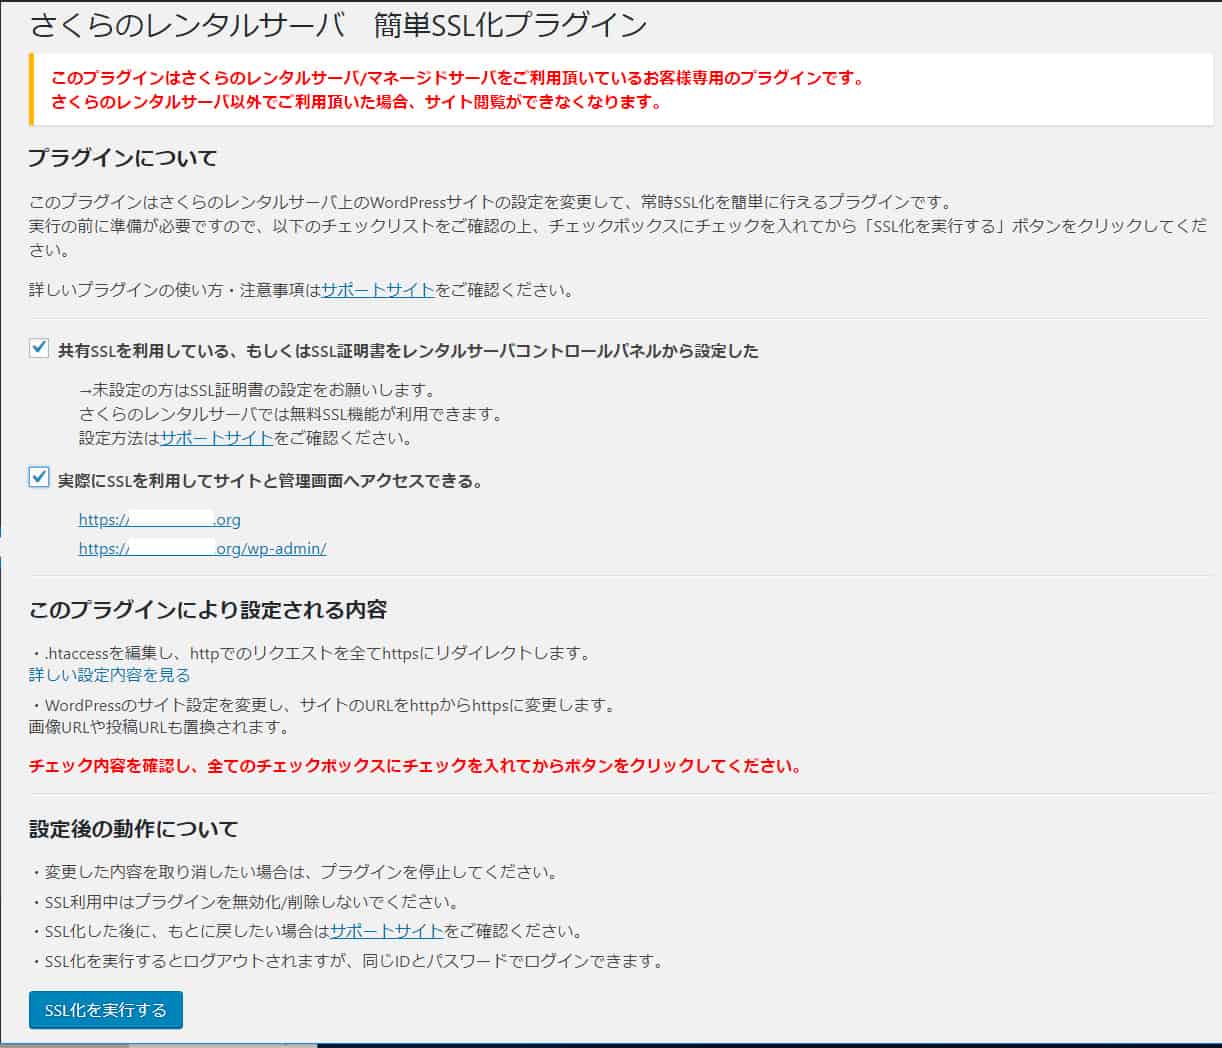Expand 詳しい設定内容を見る
Image resolution: width=1222 pixels, height=1048 pixels.
tap(109, 675)
